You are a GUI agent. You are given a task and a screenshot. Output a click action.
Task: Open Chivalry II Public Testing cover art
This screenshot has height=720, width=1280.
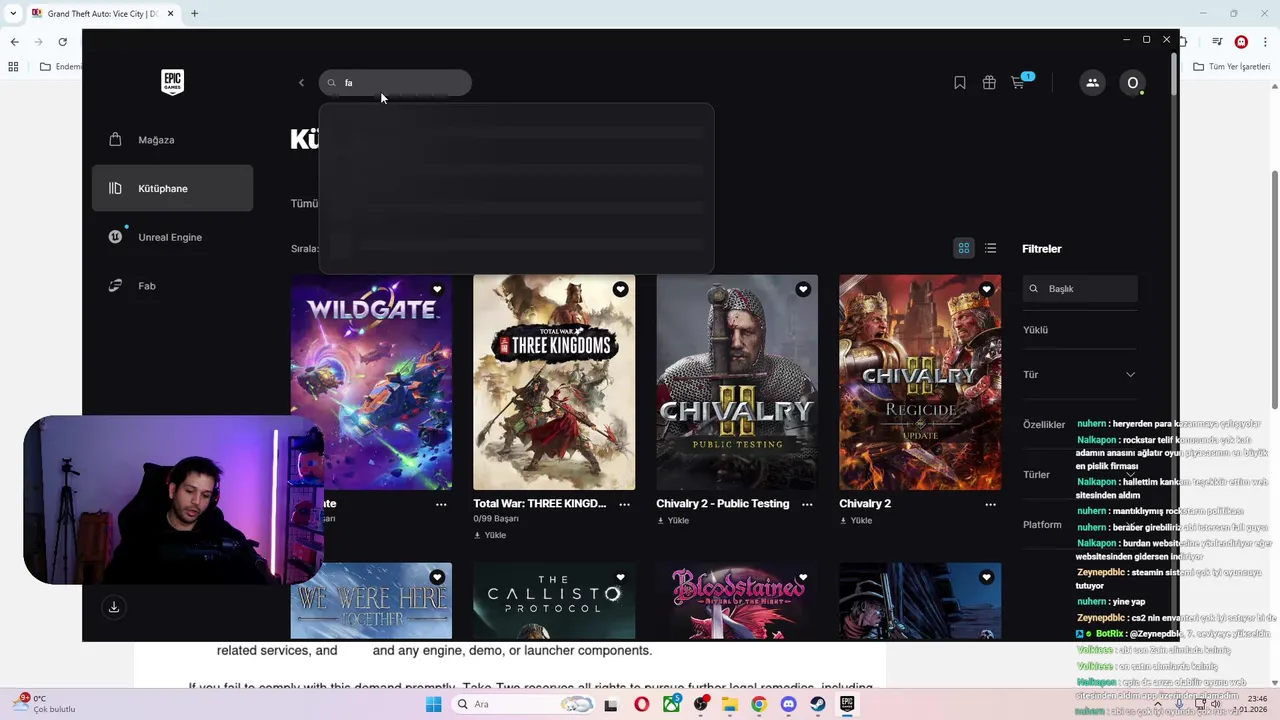pos(737,382)
